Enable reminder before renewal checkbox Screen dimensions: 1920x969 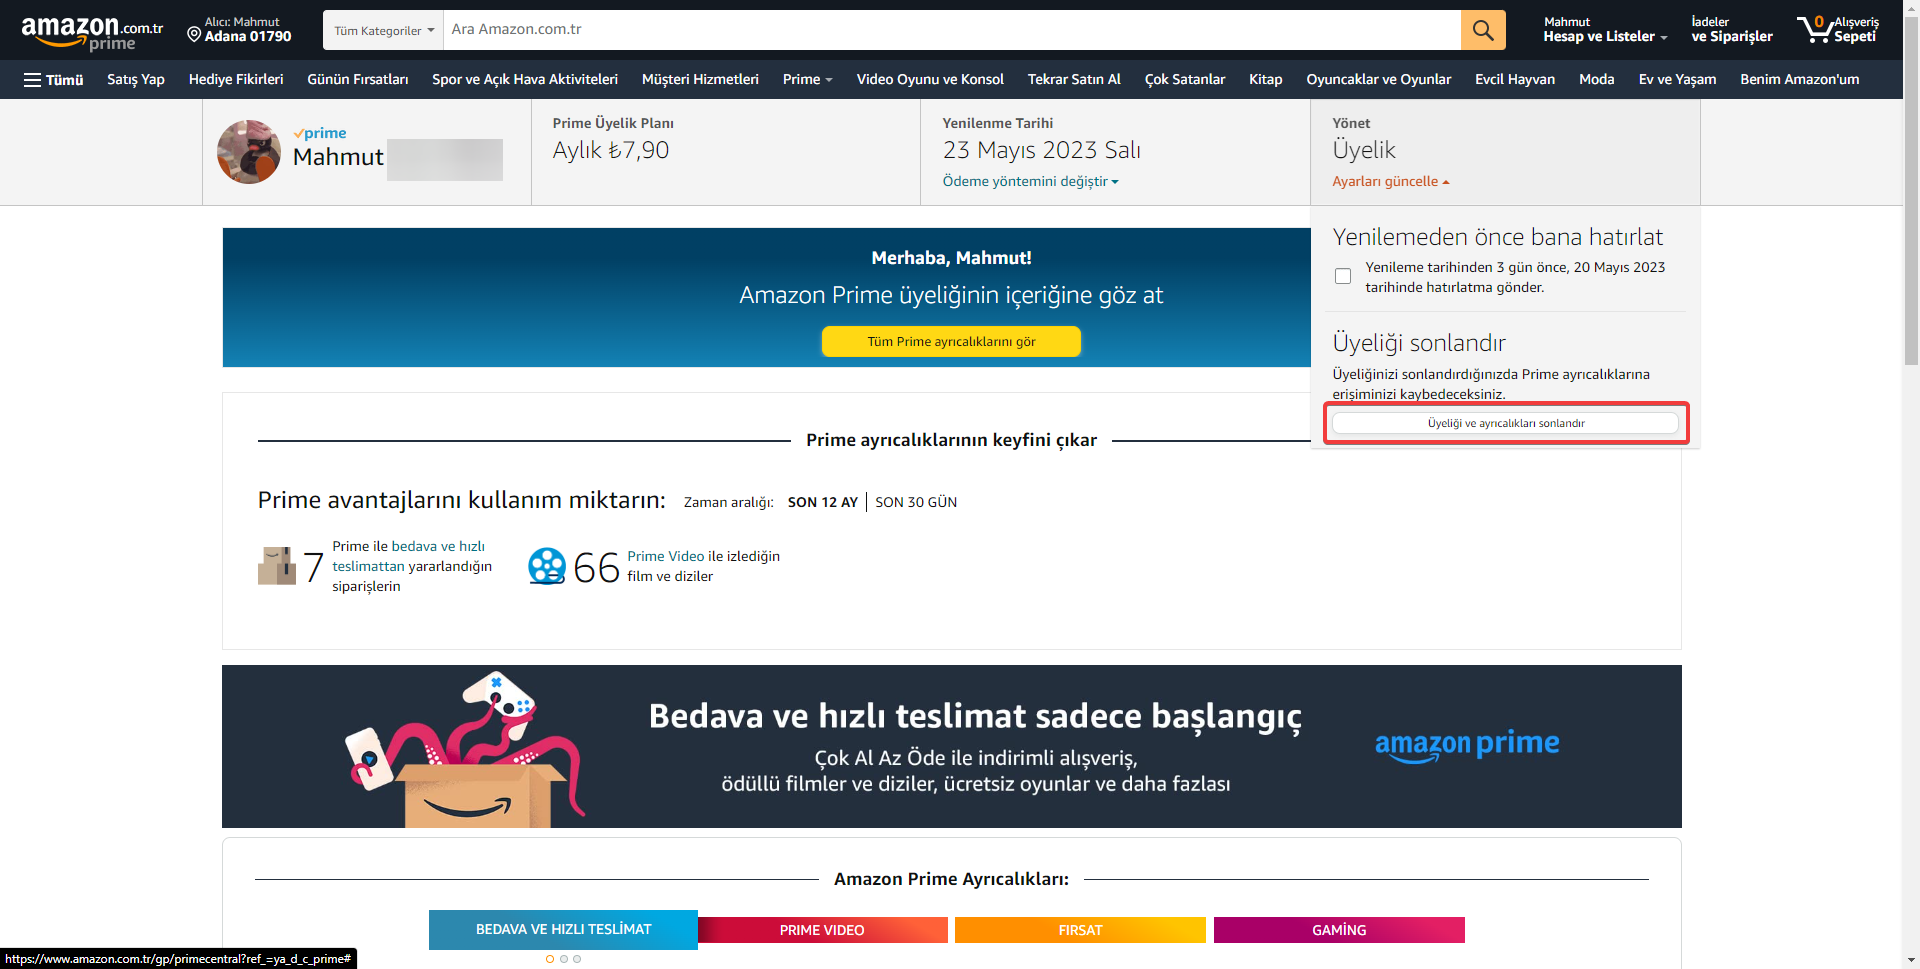1343,276
